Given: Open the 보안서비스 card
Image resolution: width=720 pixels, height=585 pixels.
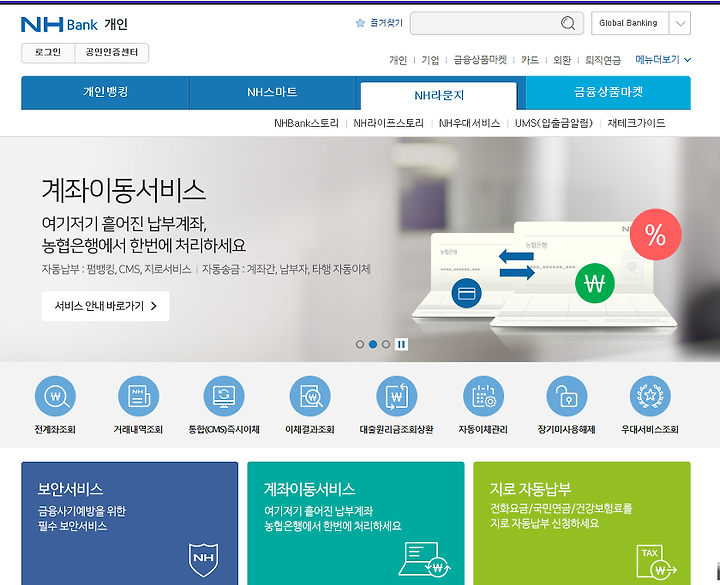Looking at the screenshot, I should pos(129,523).
